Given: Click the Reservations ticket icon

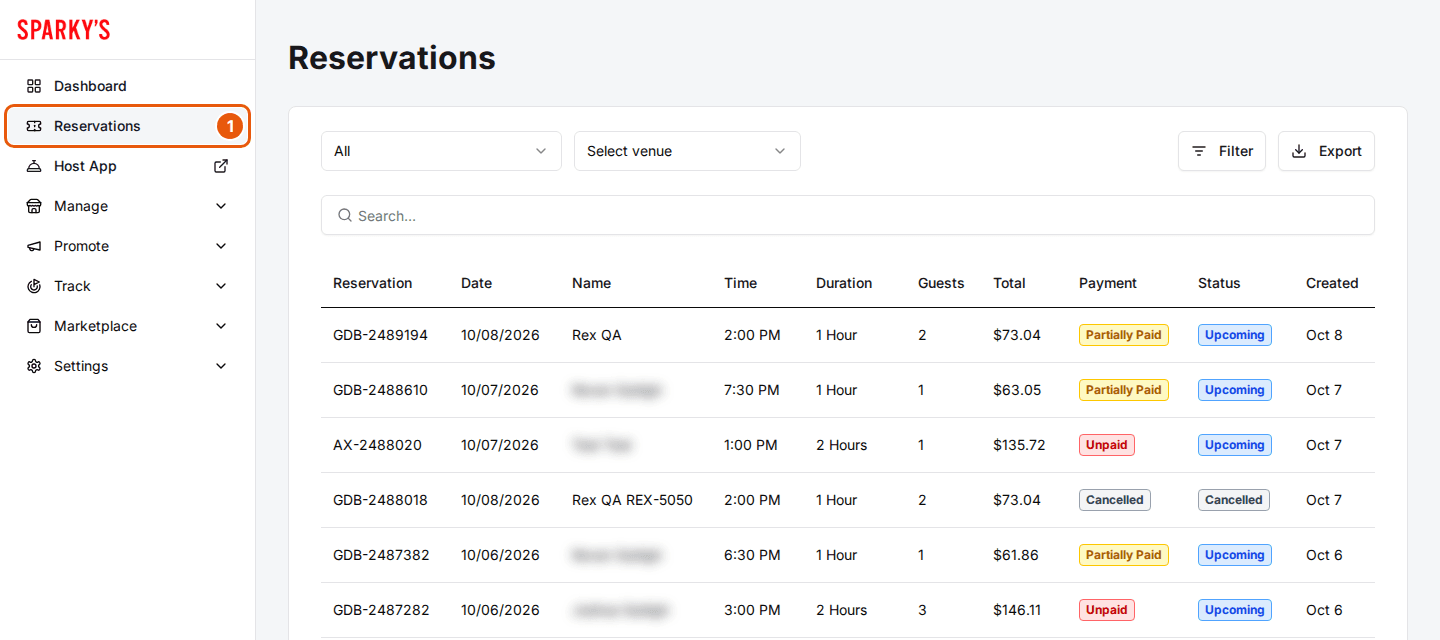Looking at the screenshot, I should click(x=34, y=126).
